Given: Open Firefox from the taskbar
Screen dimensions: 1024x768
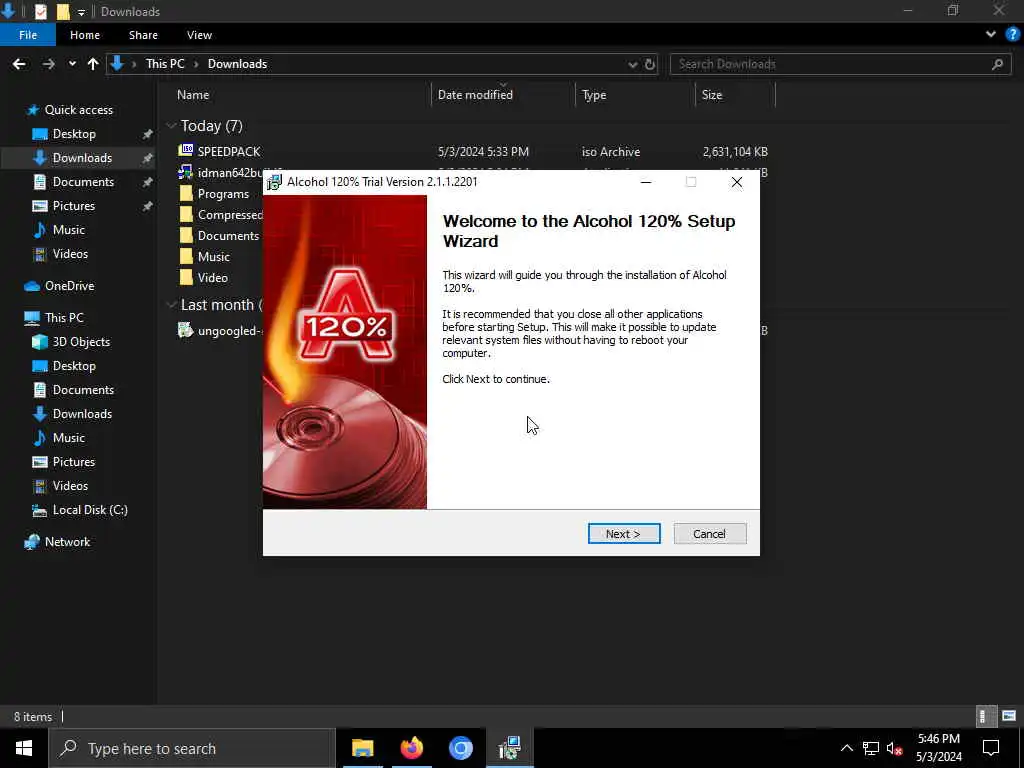Looking at the screenshot, I should [x=411, y=748].
